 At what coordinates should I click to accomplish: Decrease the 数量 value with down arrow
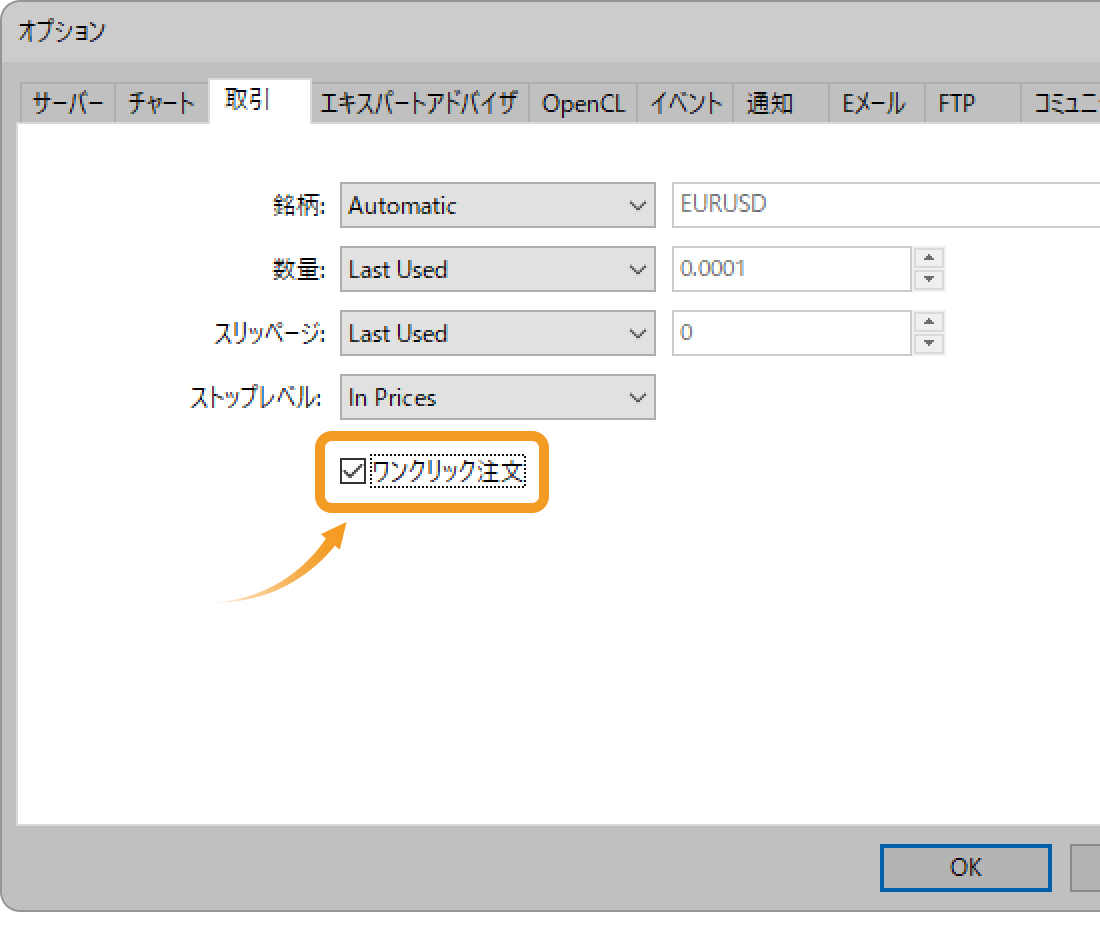[x=929, y=279]
